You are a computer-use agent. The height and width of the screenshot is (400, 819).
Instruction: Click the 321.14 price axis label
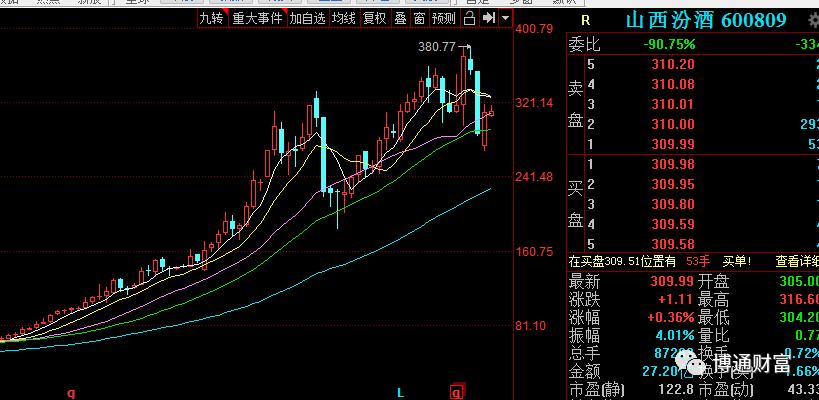click(x=534, y=103)
